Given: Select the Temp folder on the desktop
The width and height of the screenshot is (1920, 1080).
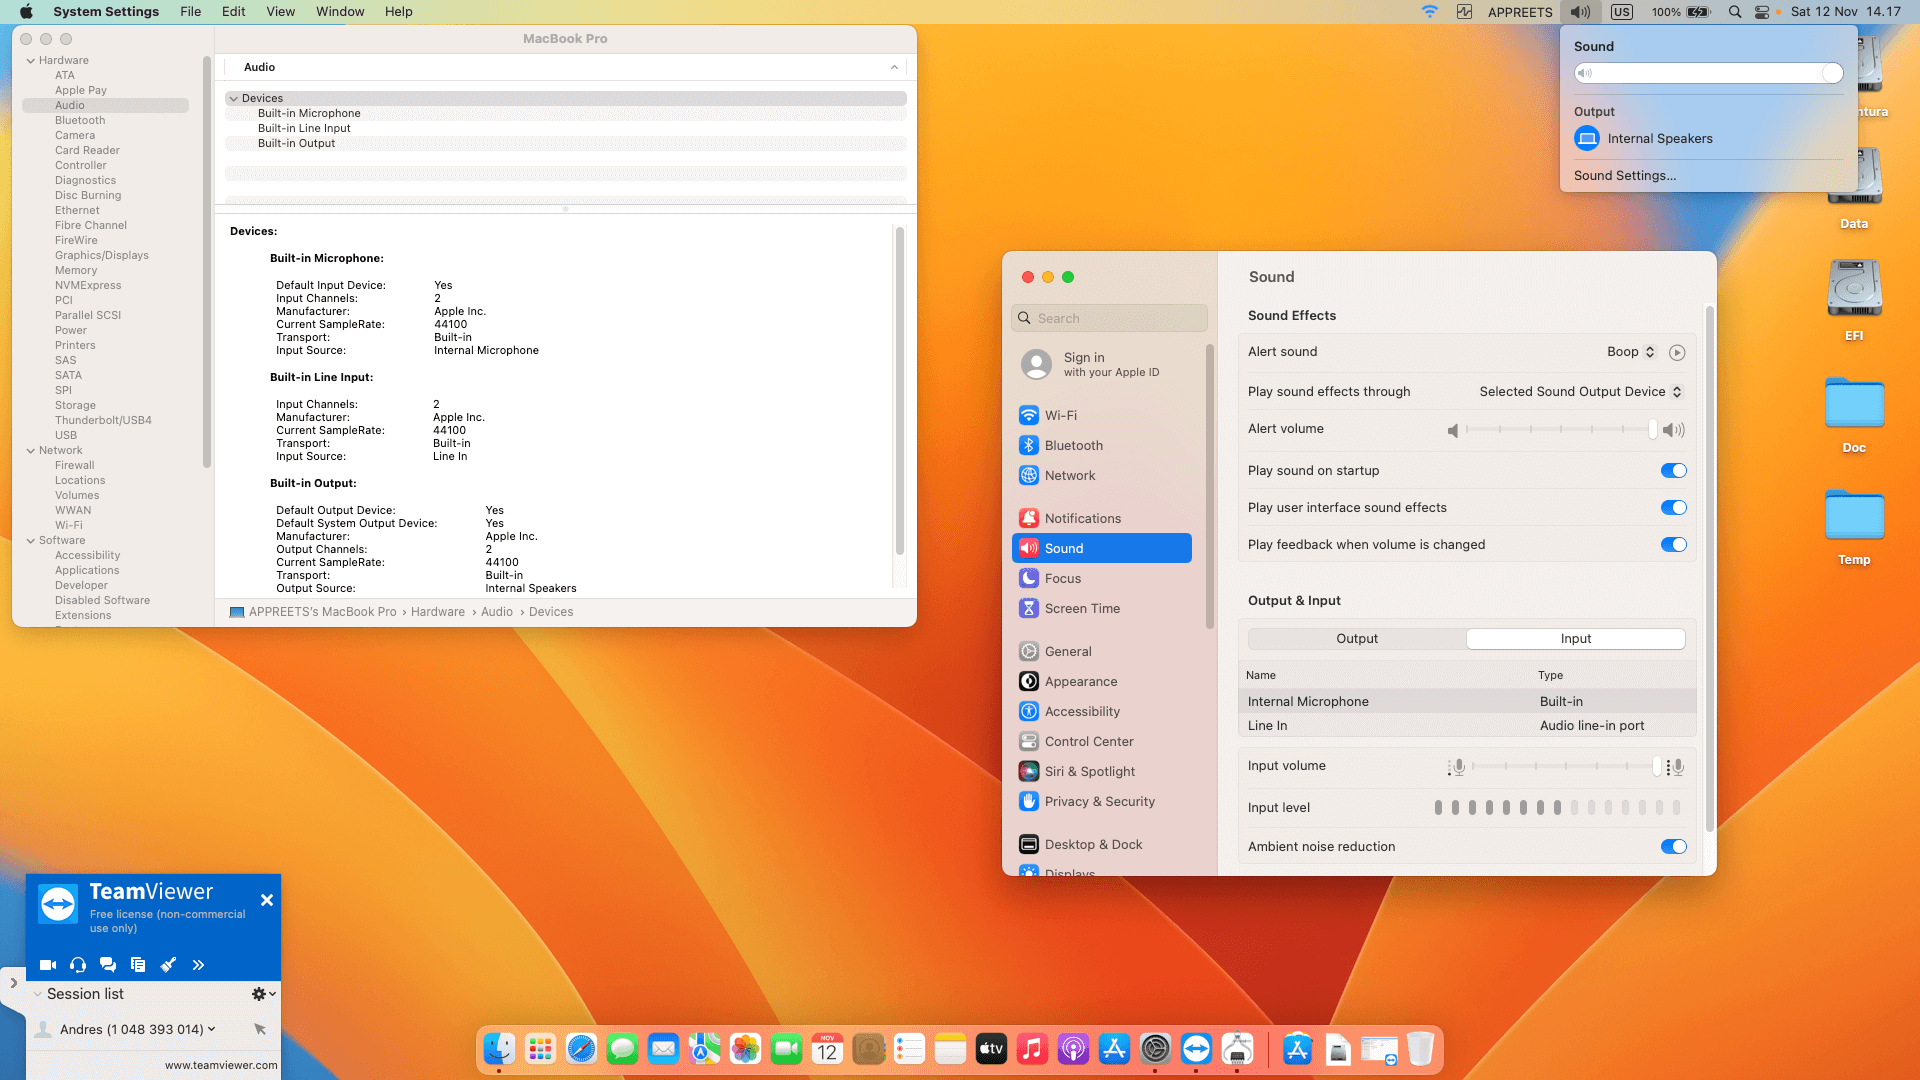Looking at the screenshot, I should tap(1854, 526).
